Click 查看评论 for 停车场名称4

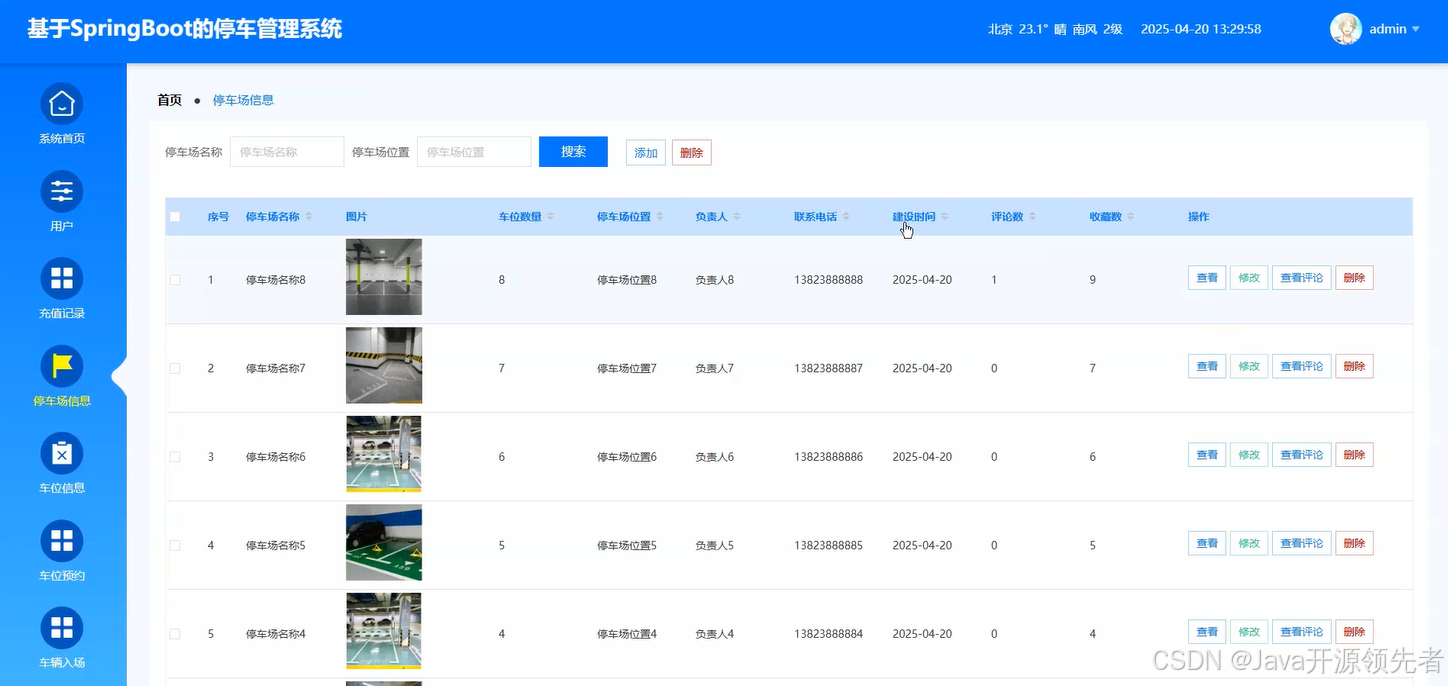[x=1302, y=632]
